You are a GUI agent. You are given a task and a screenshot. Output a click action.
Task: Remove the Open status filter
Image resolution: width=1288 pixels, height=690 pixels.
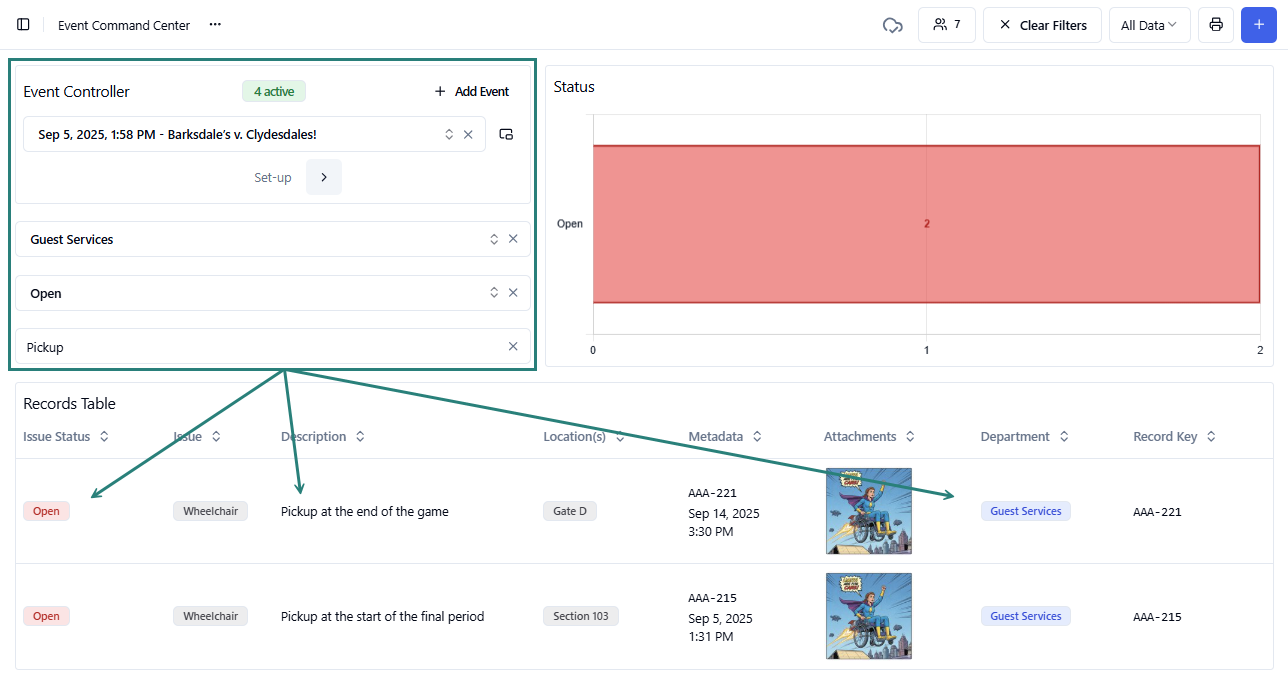(x=513, y=293)
